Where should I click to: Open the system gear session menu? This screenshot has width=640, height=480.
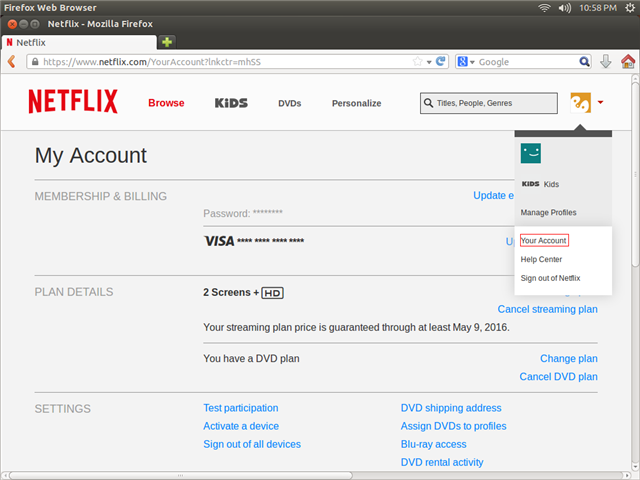[x=630, y=7]
